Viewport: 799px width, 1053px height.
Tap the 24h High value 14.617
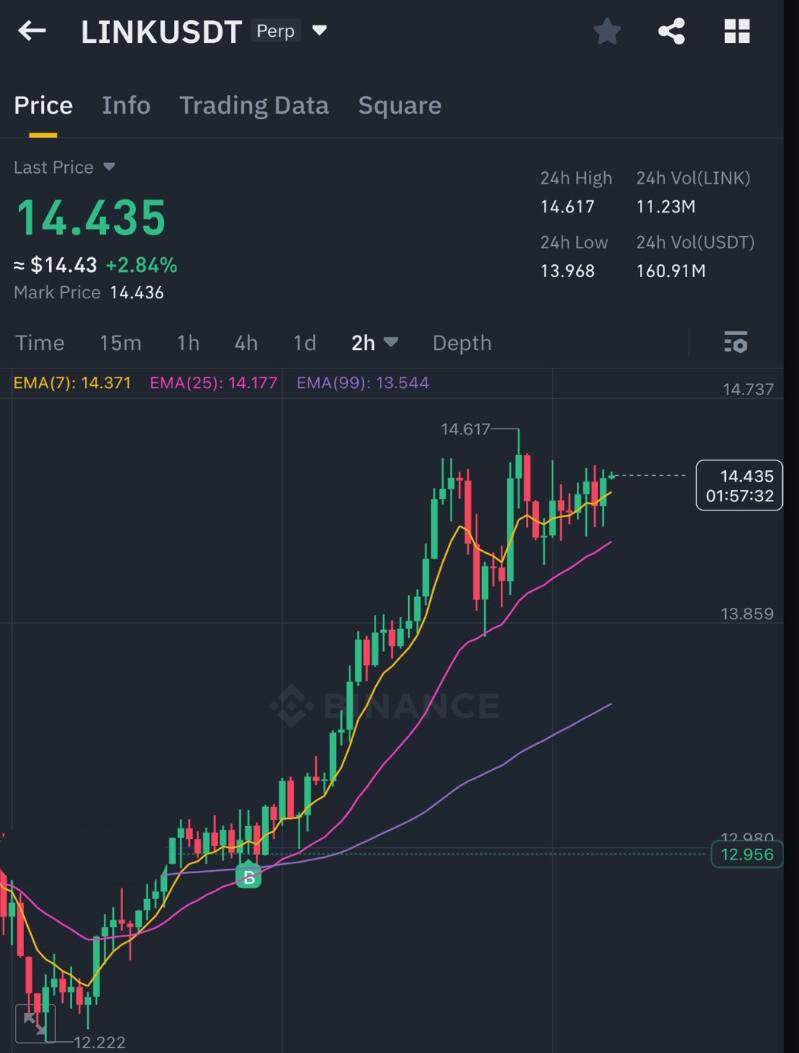click(567, 207)
